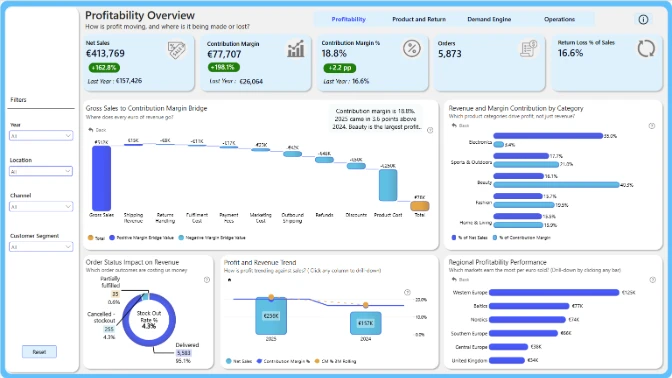Click the Reset filters button
The width and height of the screenshot is (672, 378).
[39, 352]
